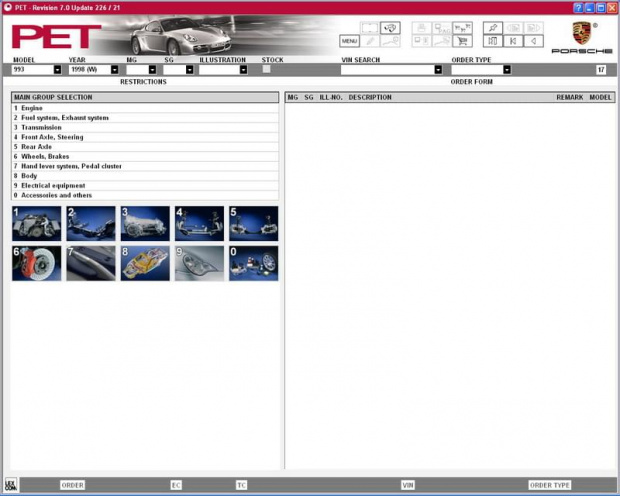The image size is (620, 496).
Task: Click the bottom ORDER TYPE button
Action: [549, 485]
